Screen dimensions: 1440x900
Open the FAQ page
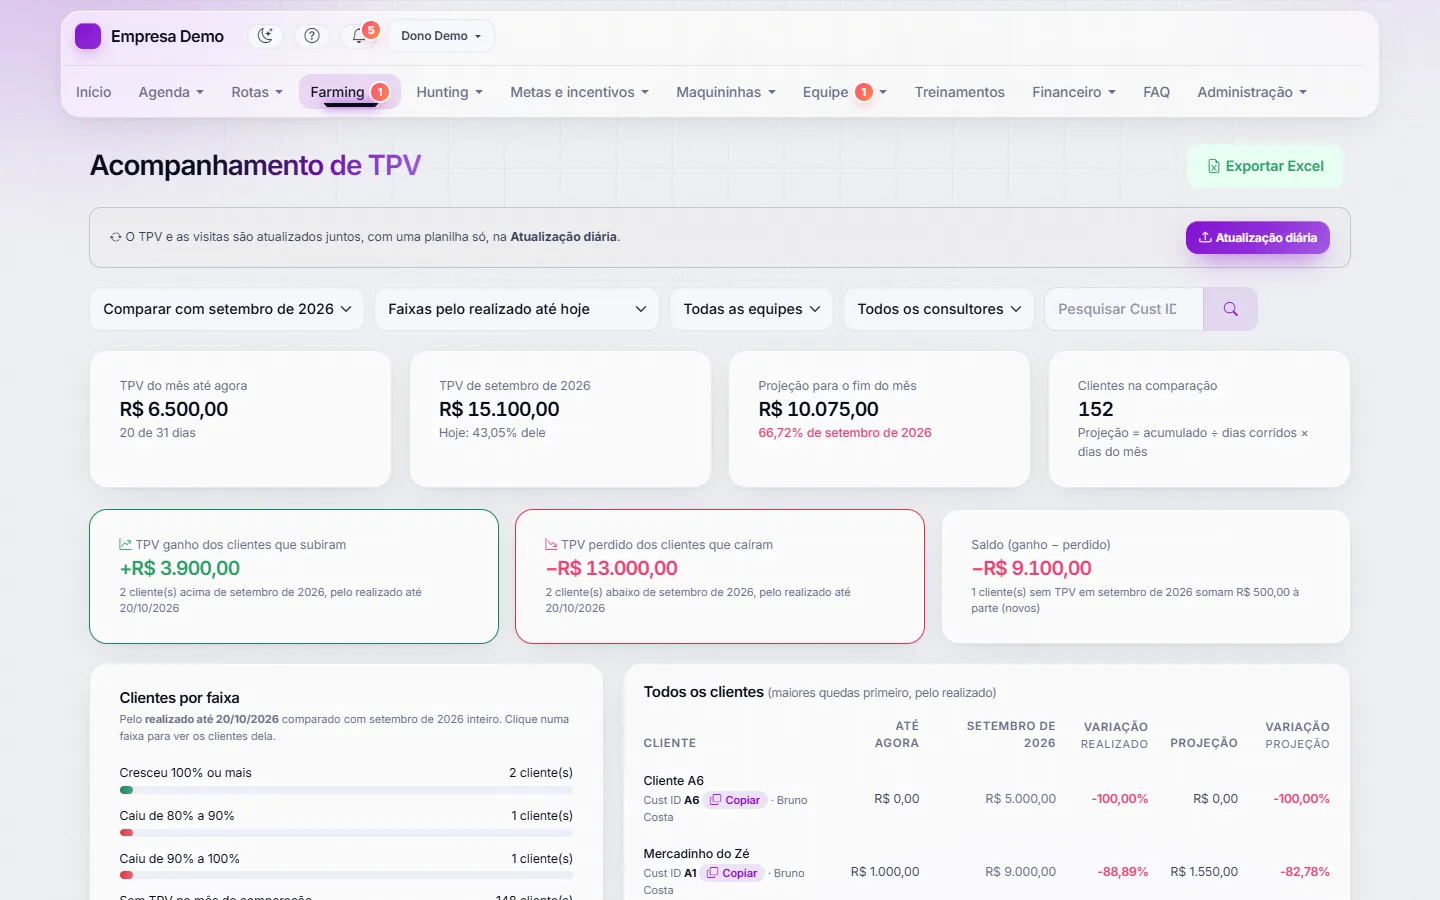click(1156, 92)
